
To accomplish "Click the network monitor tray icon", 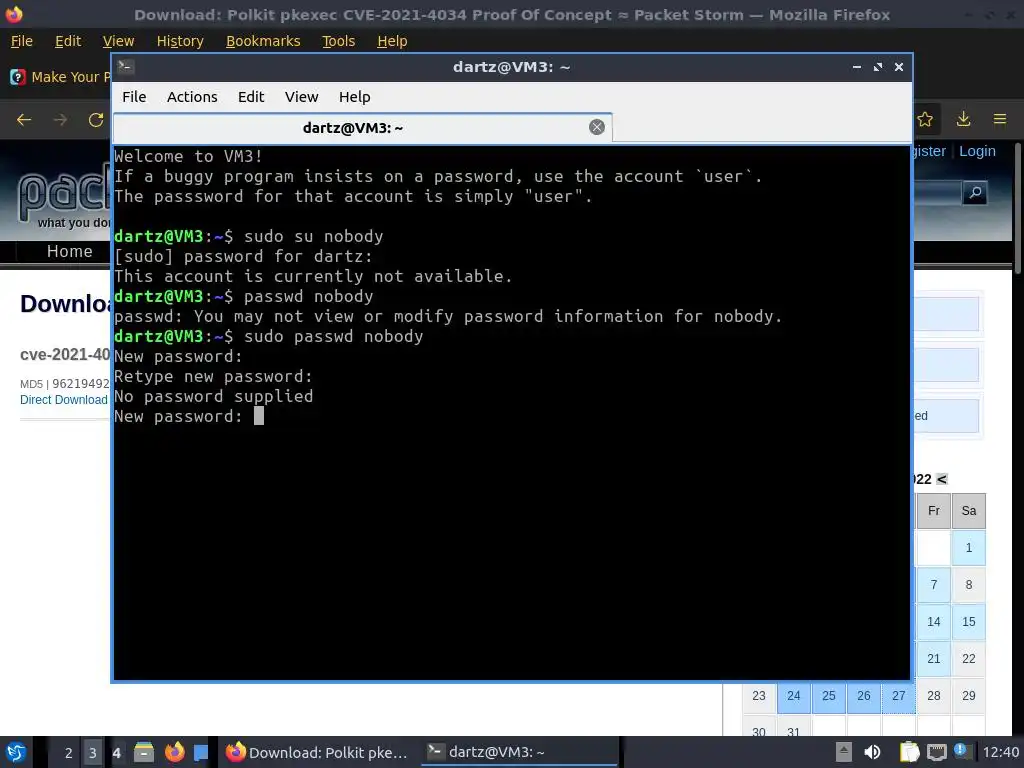I will pyautogui.click(x=936, y=752).
